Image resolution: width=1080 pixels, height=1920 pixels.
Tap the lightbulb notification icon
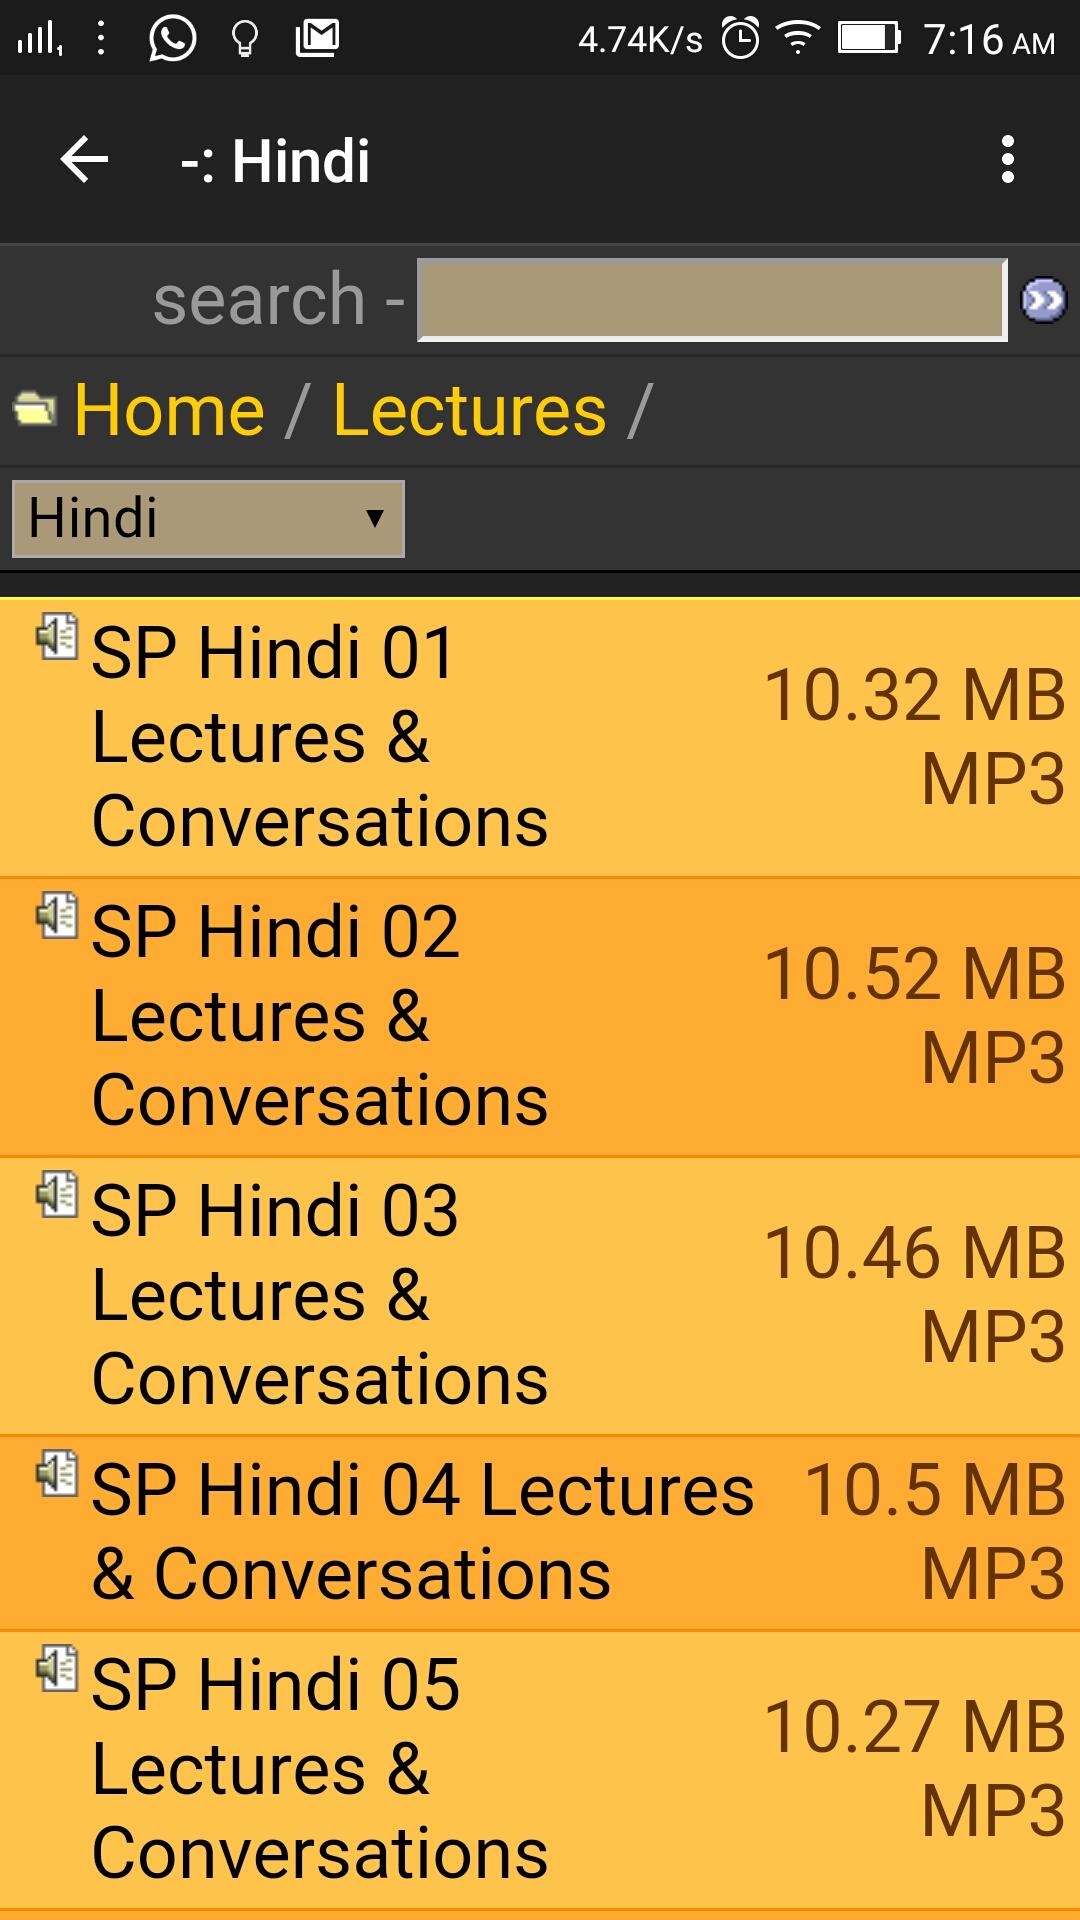[244, 39]
